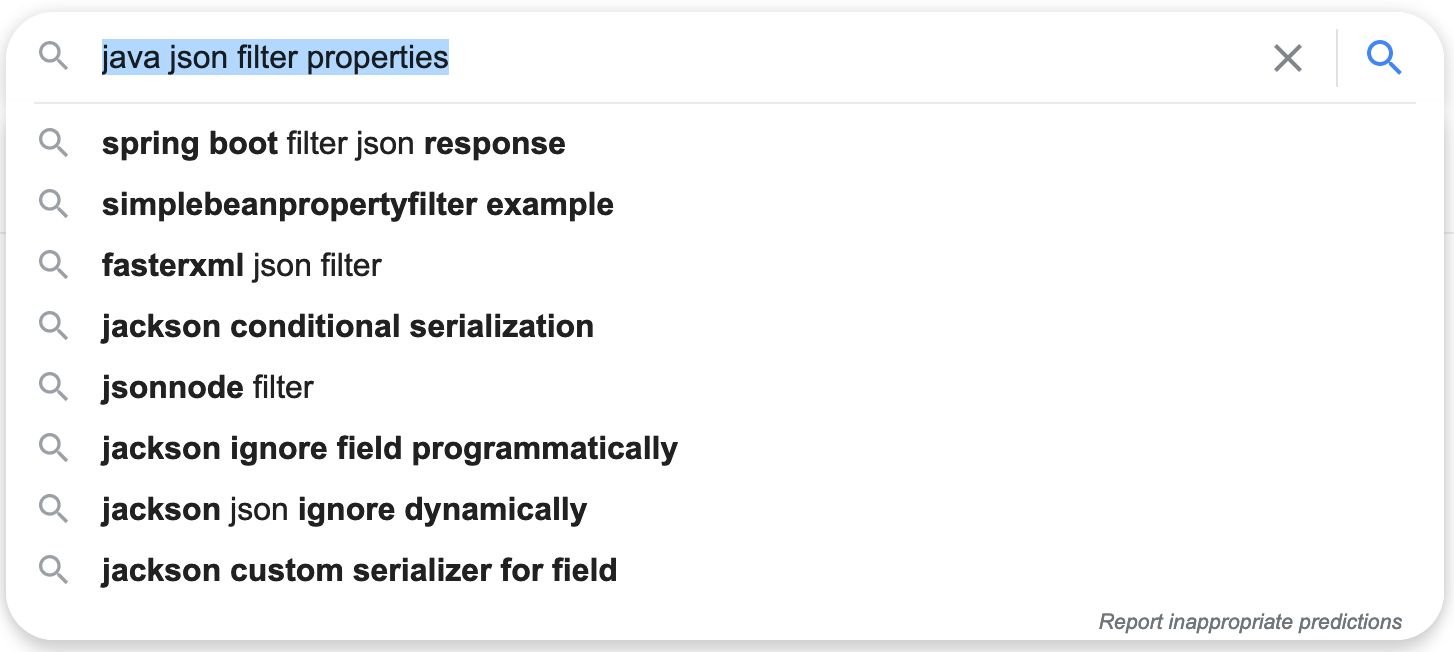Click magnifier icon beside "jsonnode filter"
The height and width of the screenshot is (652, 1454).
tap(53, 387)
